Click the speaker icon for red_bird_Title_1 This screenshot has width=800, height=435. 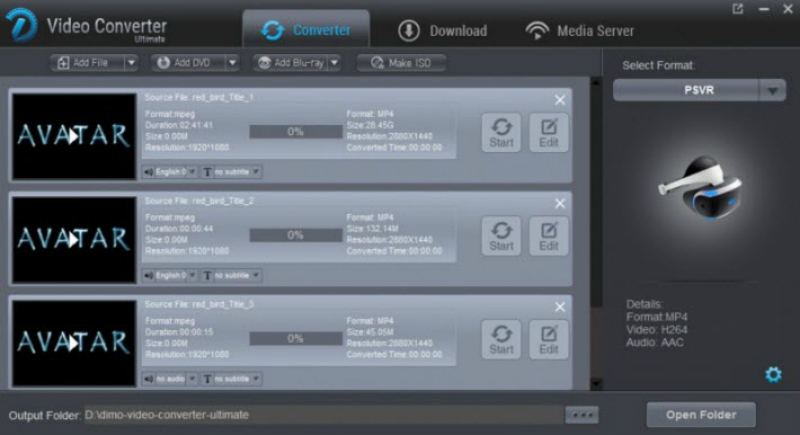(x=148, y=172)
